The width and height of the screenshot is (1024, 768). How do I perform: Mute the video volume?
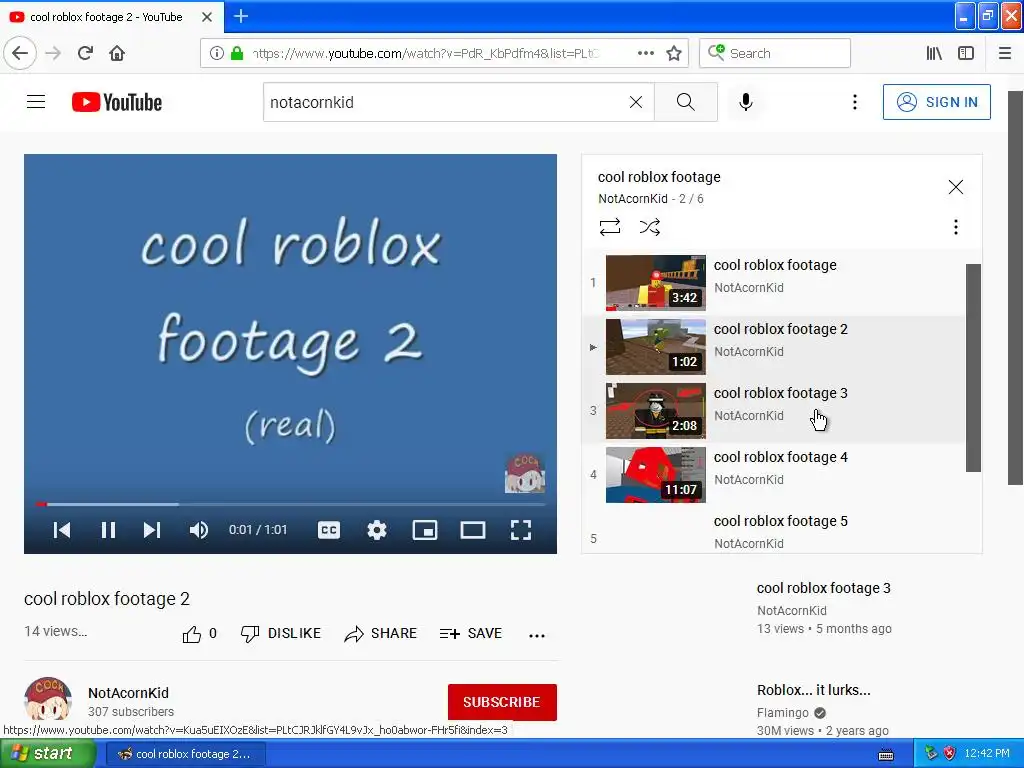(x=199, y=530)
